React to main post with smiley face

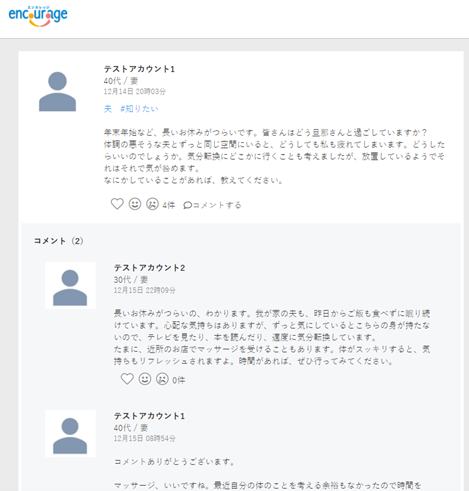pos(135,204)
